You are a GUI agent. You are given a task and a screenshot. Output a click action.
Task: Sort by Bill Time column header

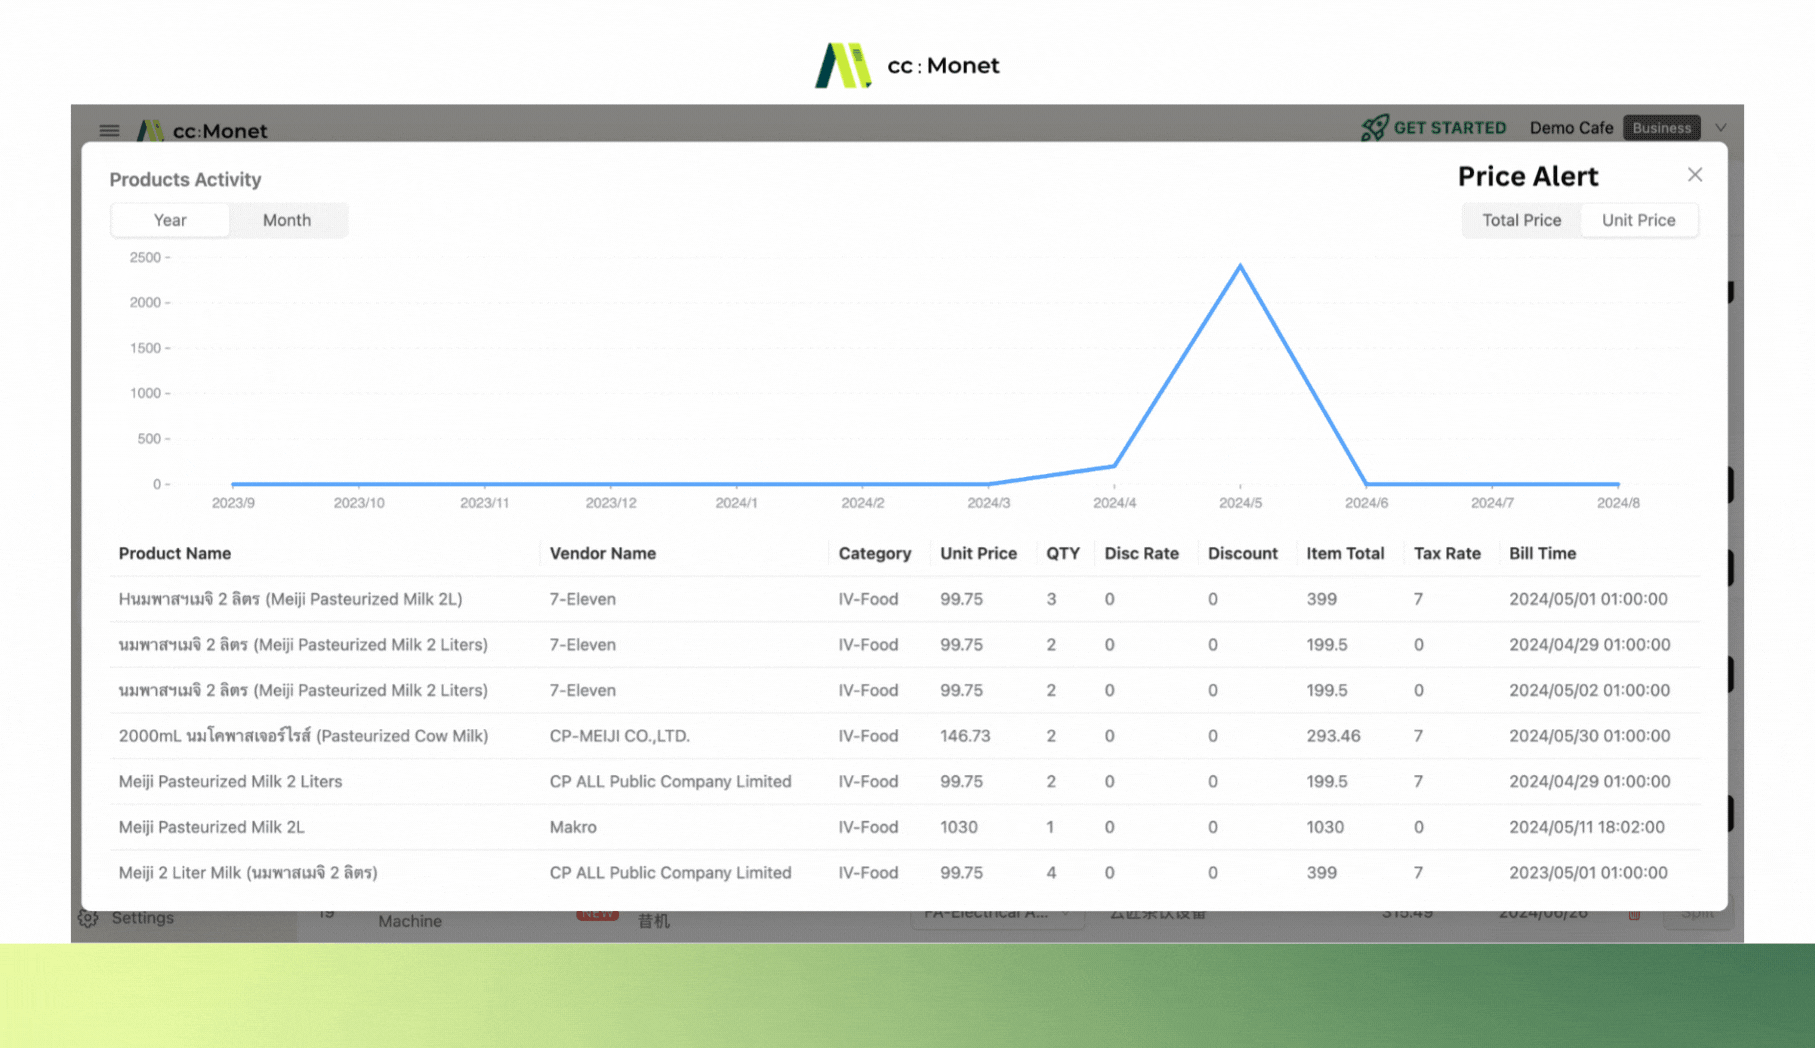click(x=1542, y=553)
